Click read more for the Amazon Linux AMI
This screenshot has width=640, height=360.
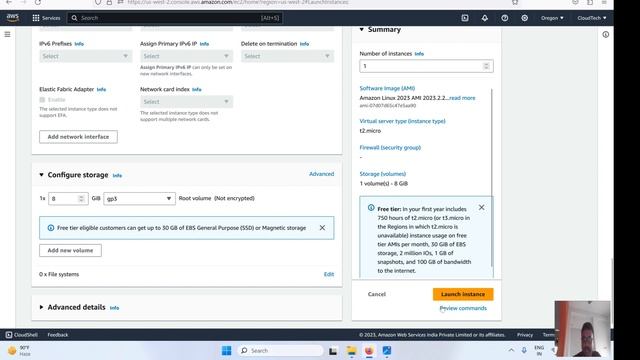[462, 98]
